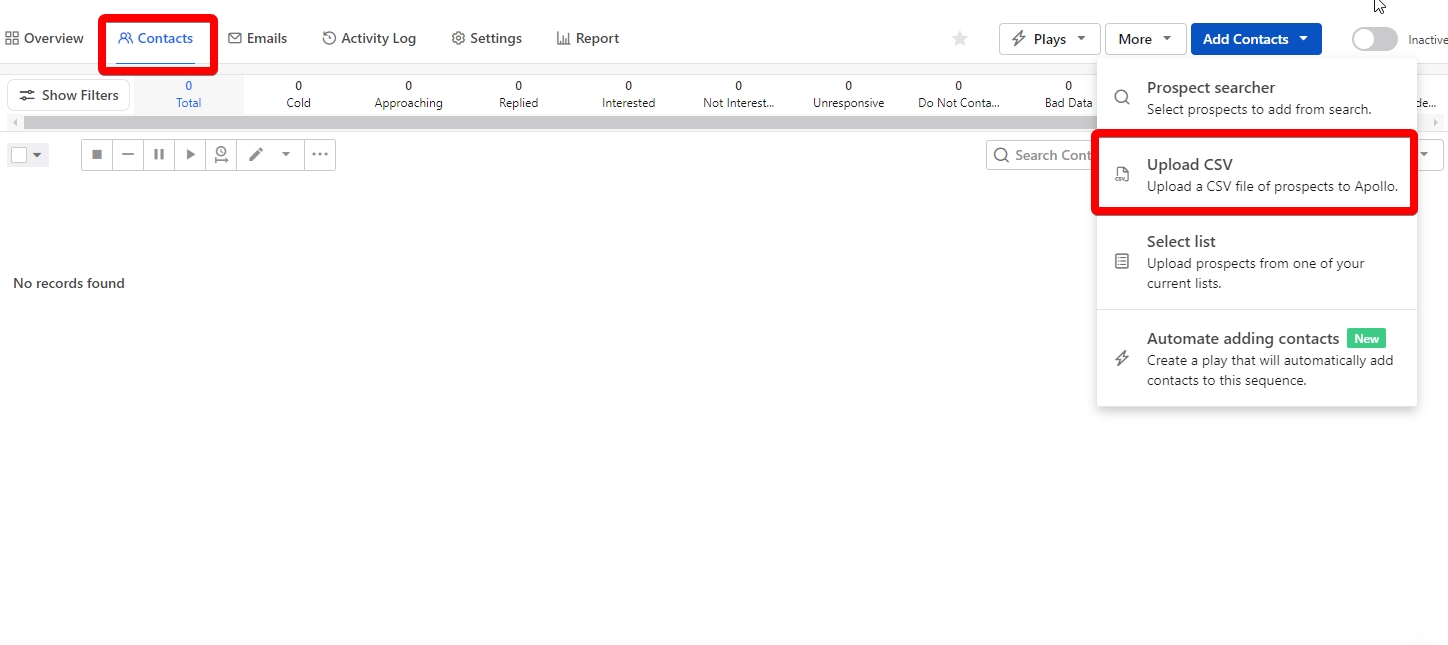
Task: Click the pencil edit icon
Action: (x=256, y=155)
